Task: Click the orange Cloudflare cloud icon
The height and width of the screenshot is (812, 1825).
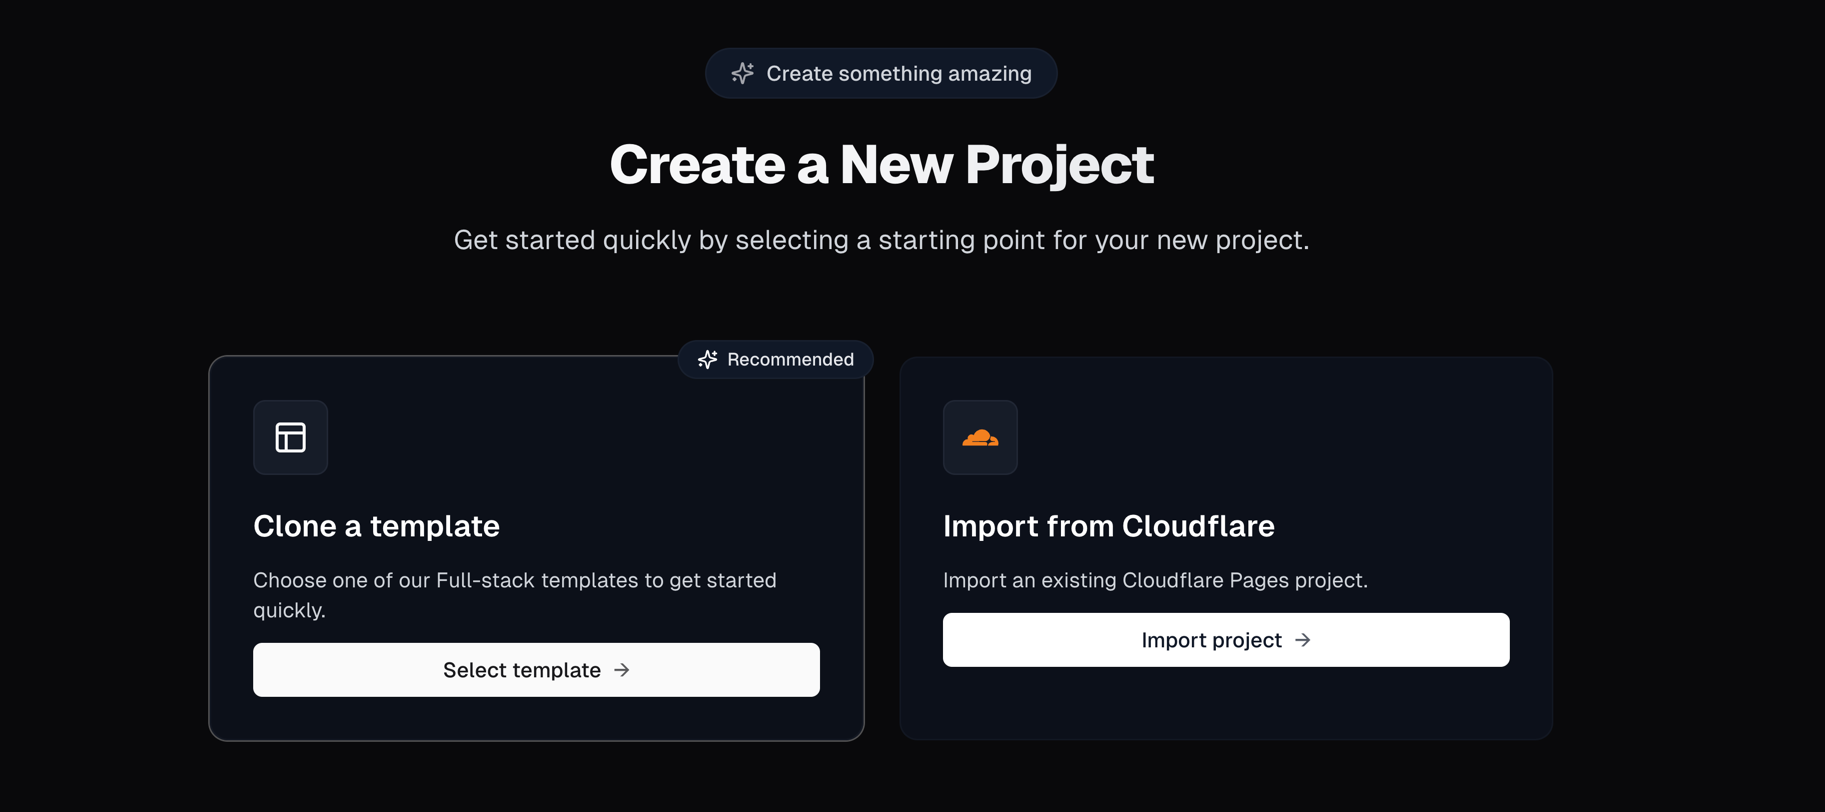Action: (980, 437)
